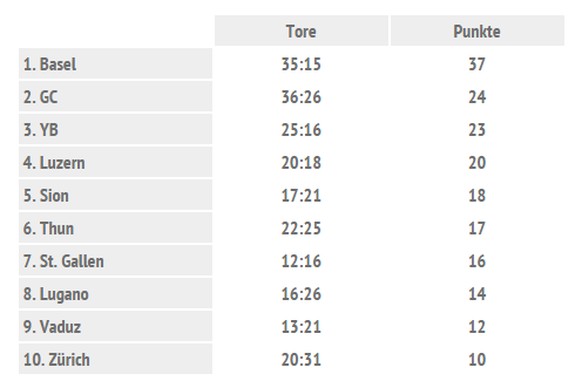Click the Punkte column header
The image size is (582, 381).
(477, 31)
